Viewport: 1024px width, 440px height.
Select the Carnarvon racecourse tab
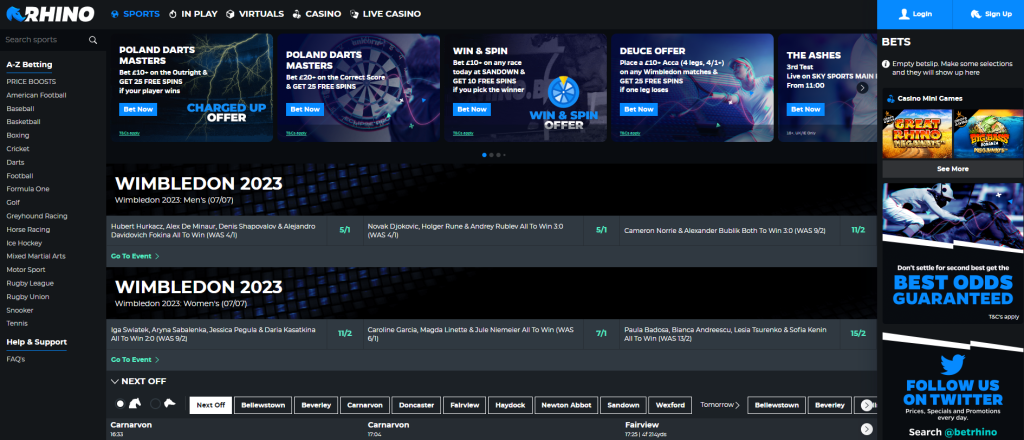coord(364,405)
